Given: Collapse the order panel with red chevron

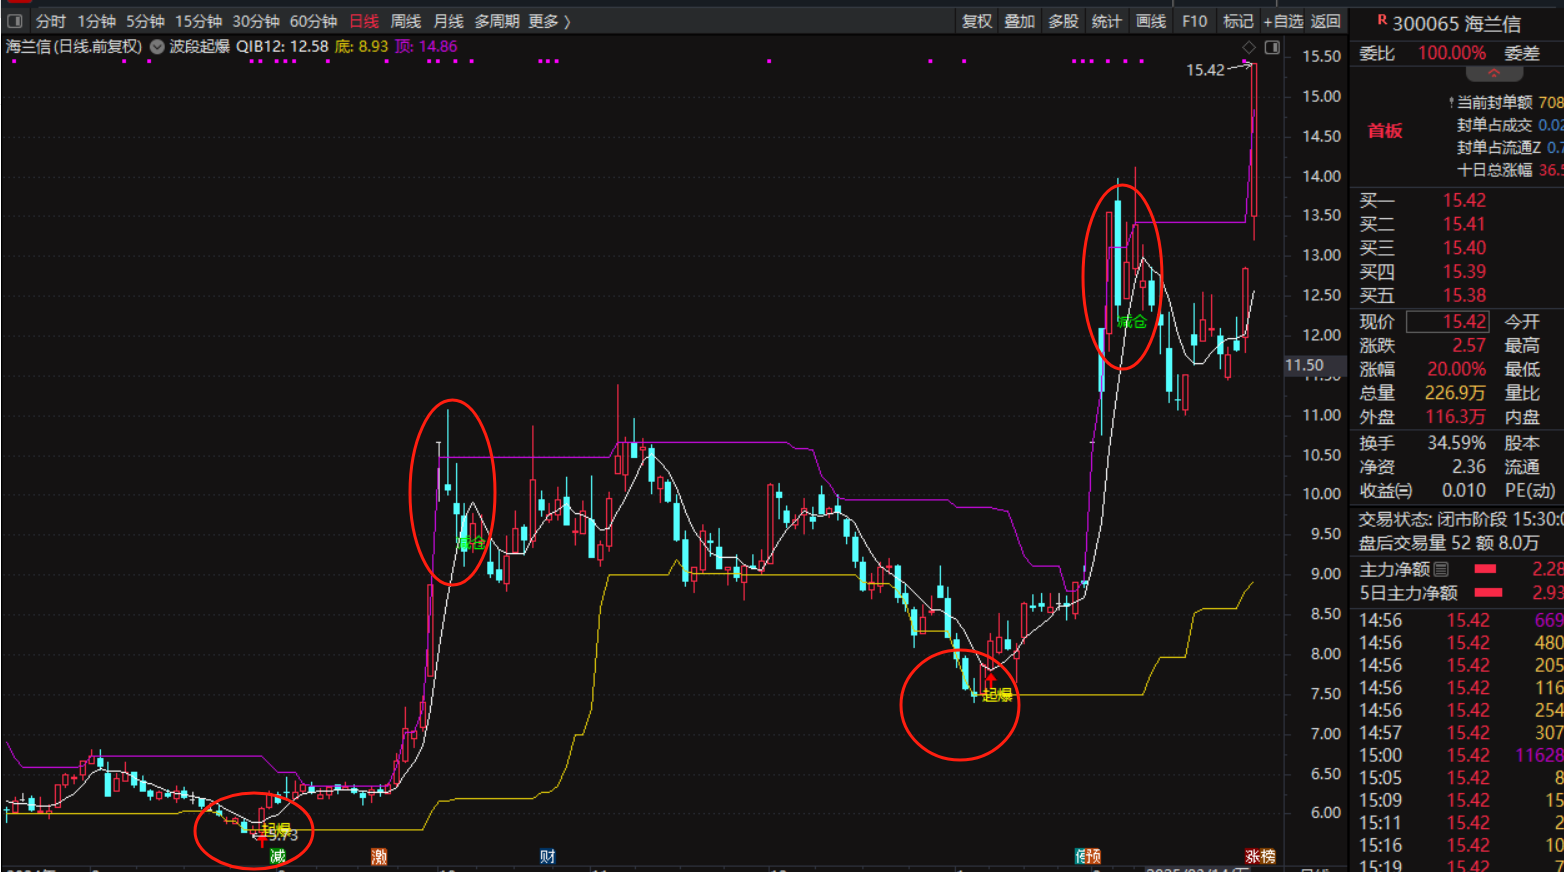Looking at the screenshot, I should point(1494,74).
